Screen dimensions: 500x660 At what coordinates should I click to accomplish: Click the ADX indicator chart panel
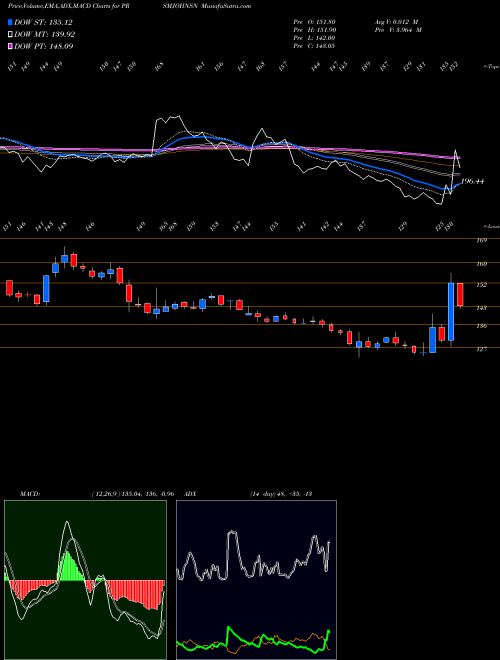point(256,580)
